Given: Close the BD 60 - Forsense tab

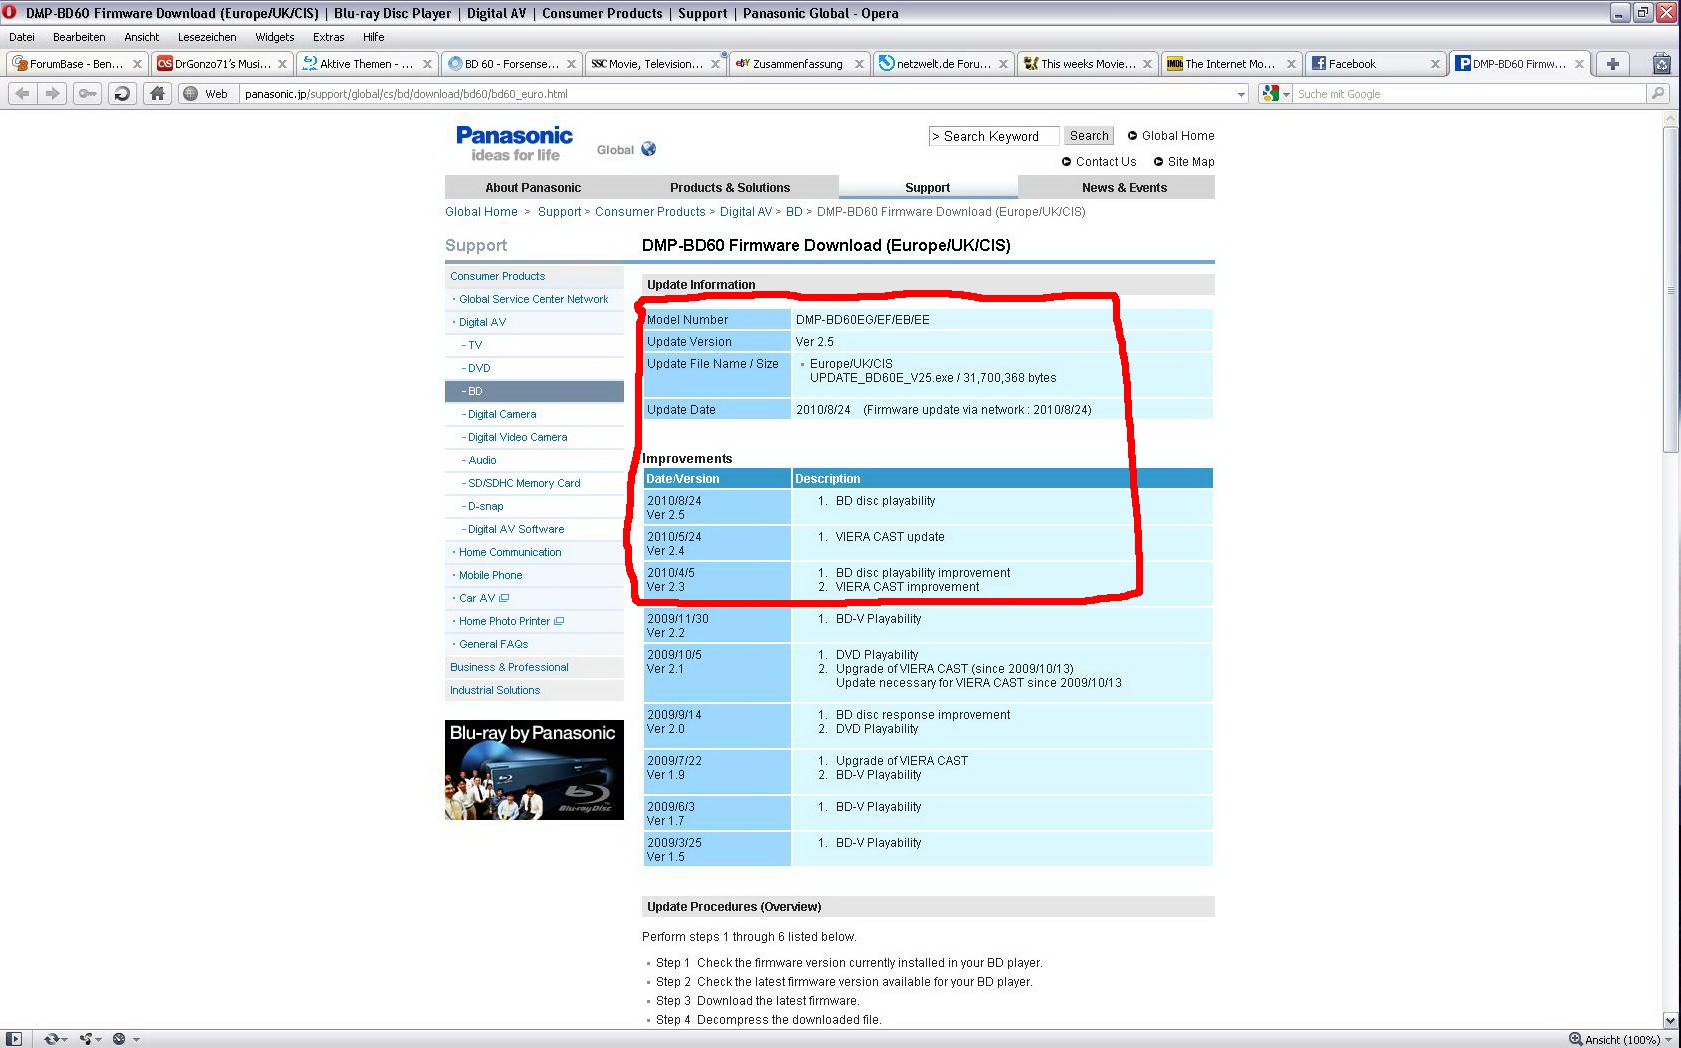Looking at the screenshot, I should click(x=571, y=64).
